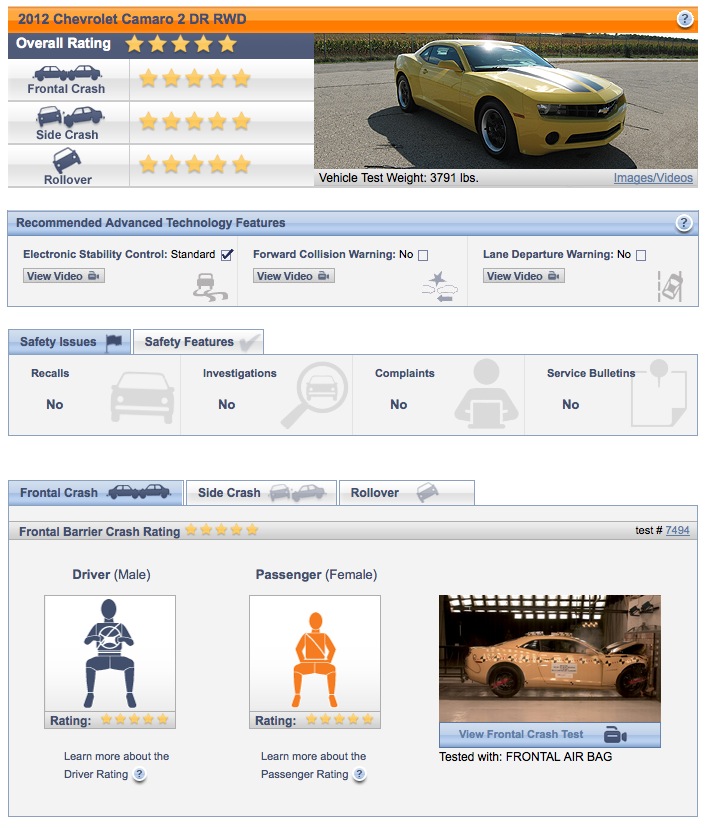View Video for Lane Departure Warning
Viewport: 707px width, 828px height.
(x=524, y=276)
